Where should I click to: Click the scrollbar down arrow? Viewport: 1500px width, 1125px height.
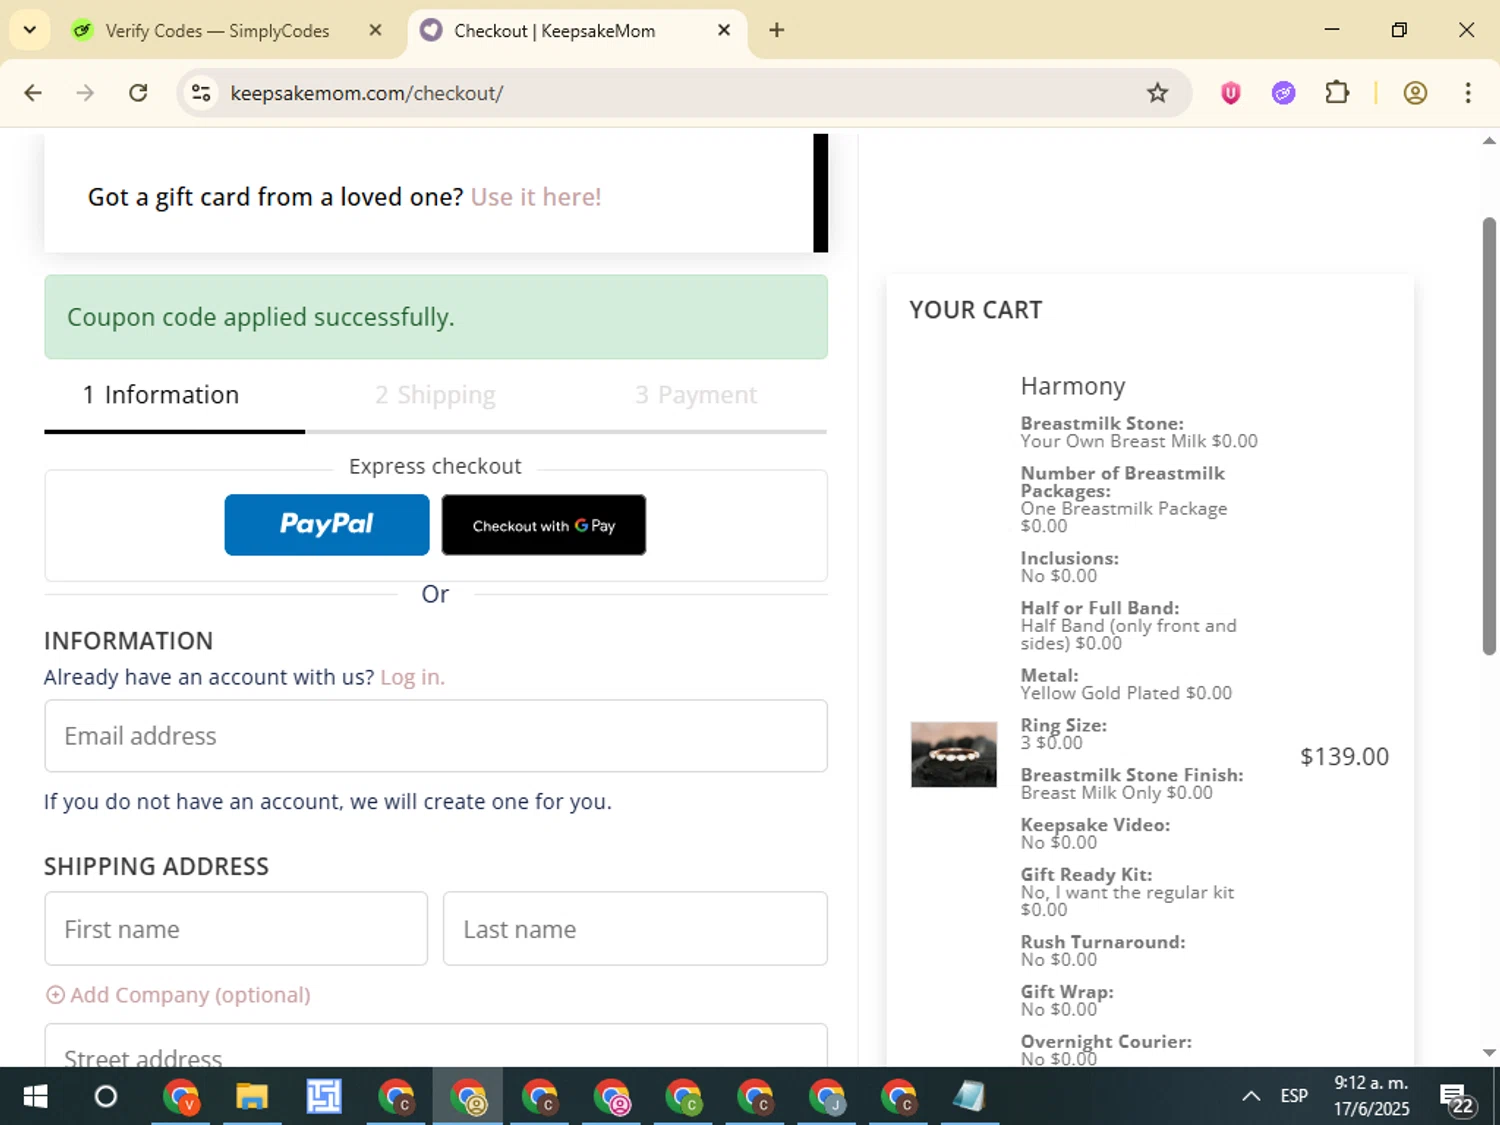tap(1489, 1052)
